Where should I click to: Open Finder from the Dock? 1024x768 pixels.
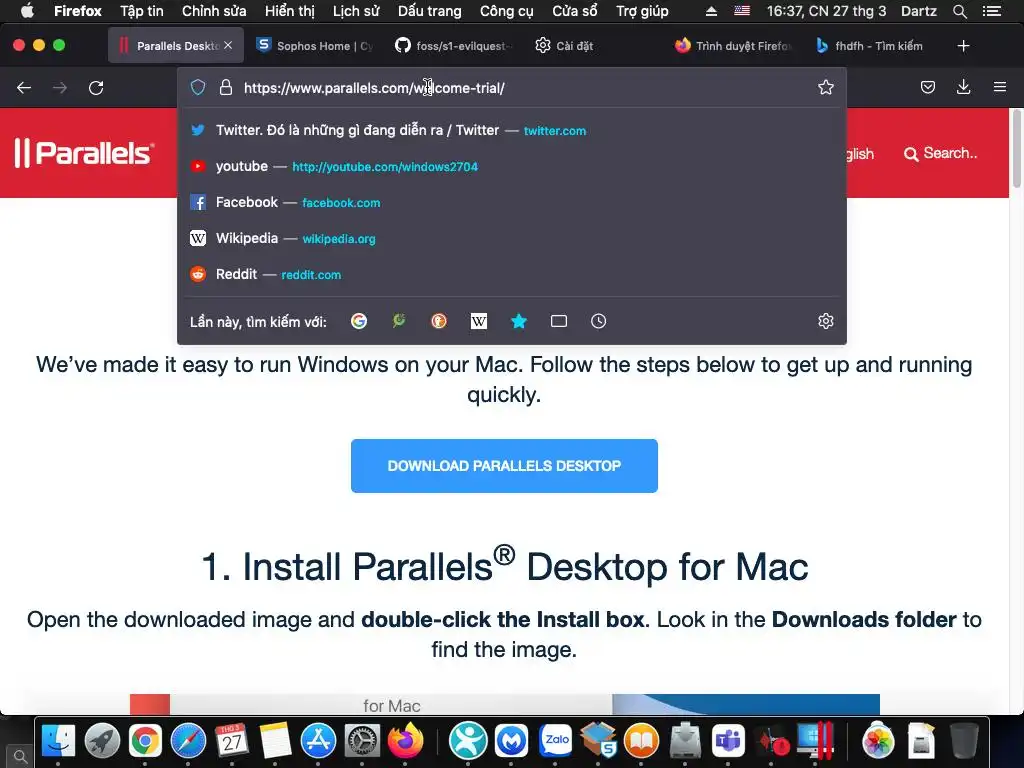58,741
